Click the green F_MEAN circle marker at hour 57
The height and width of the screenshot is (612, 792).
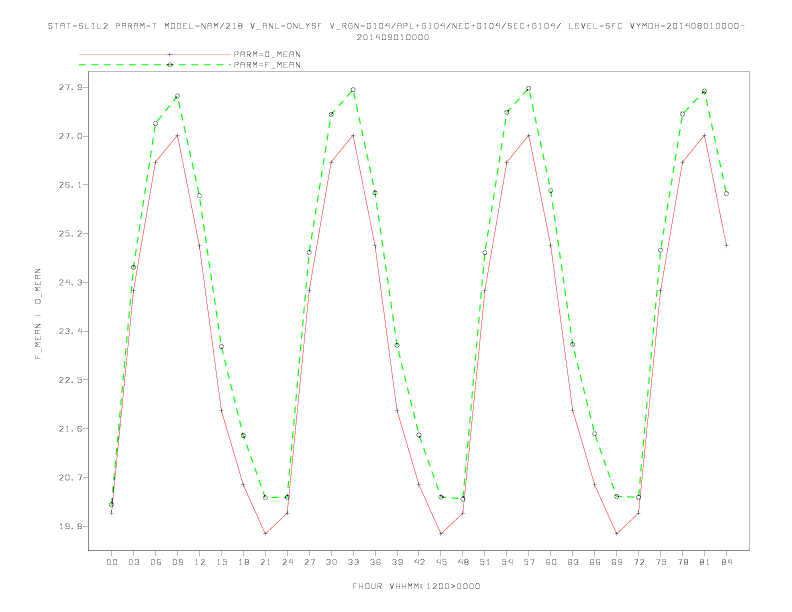(x=529, y=88)
